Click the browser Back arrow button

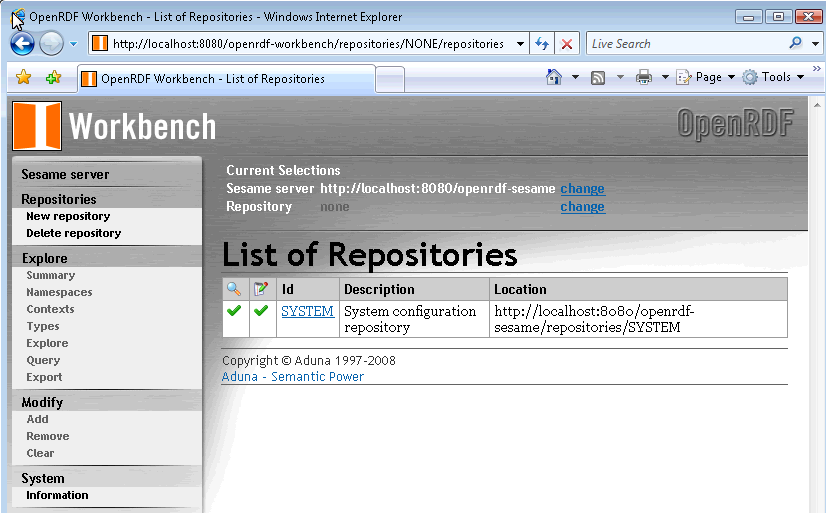(x=22, y=43)
